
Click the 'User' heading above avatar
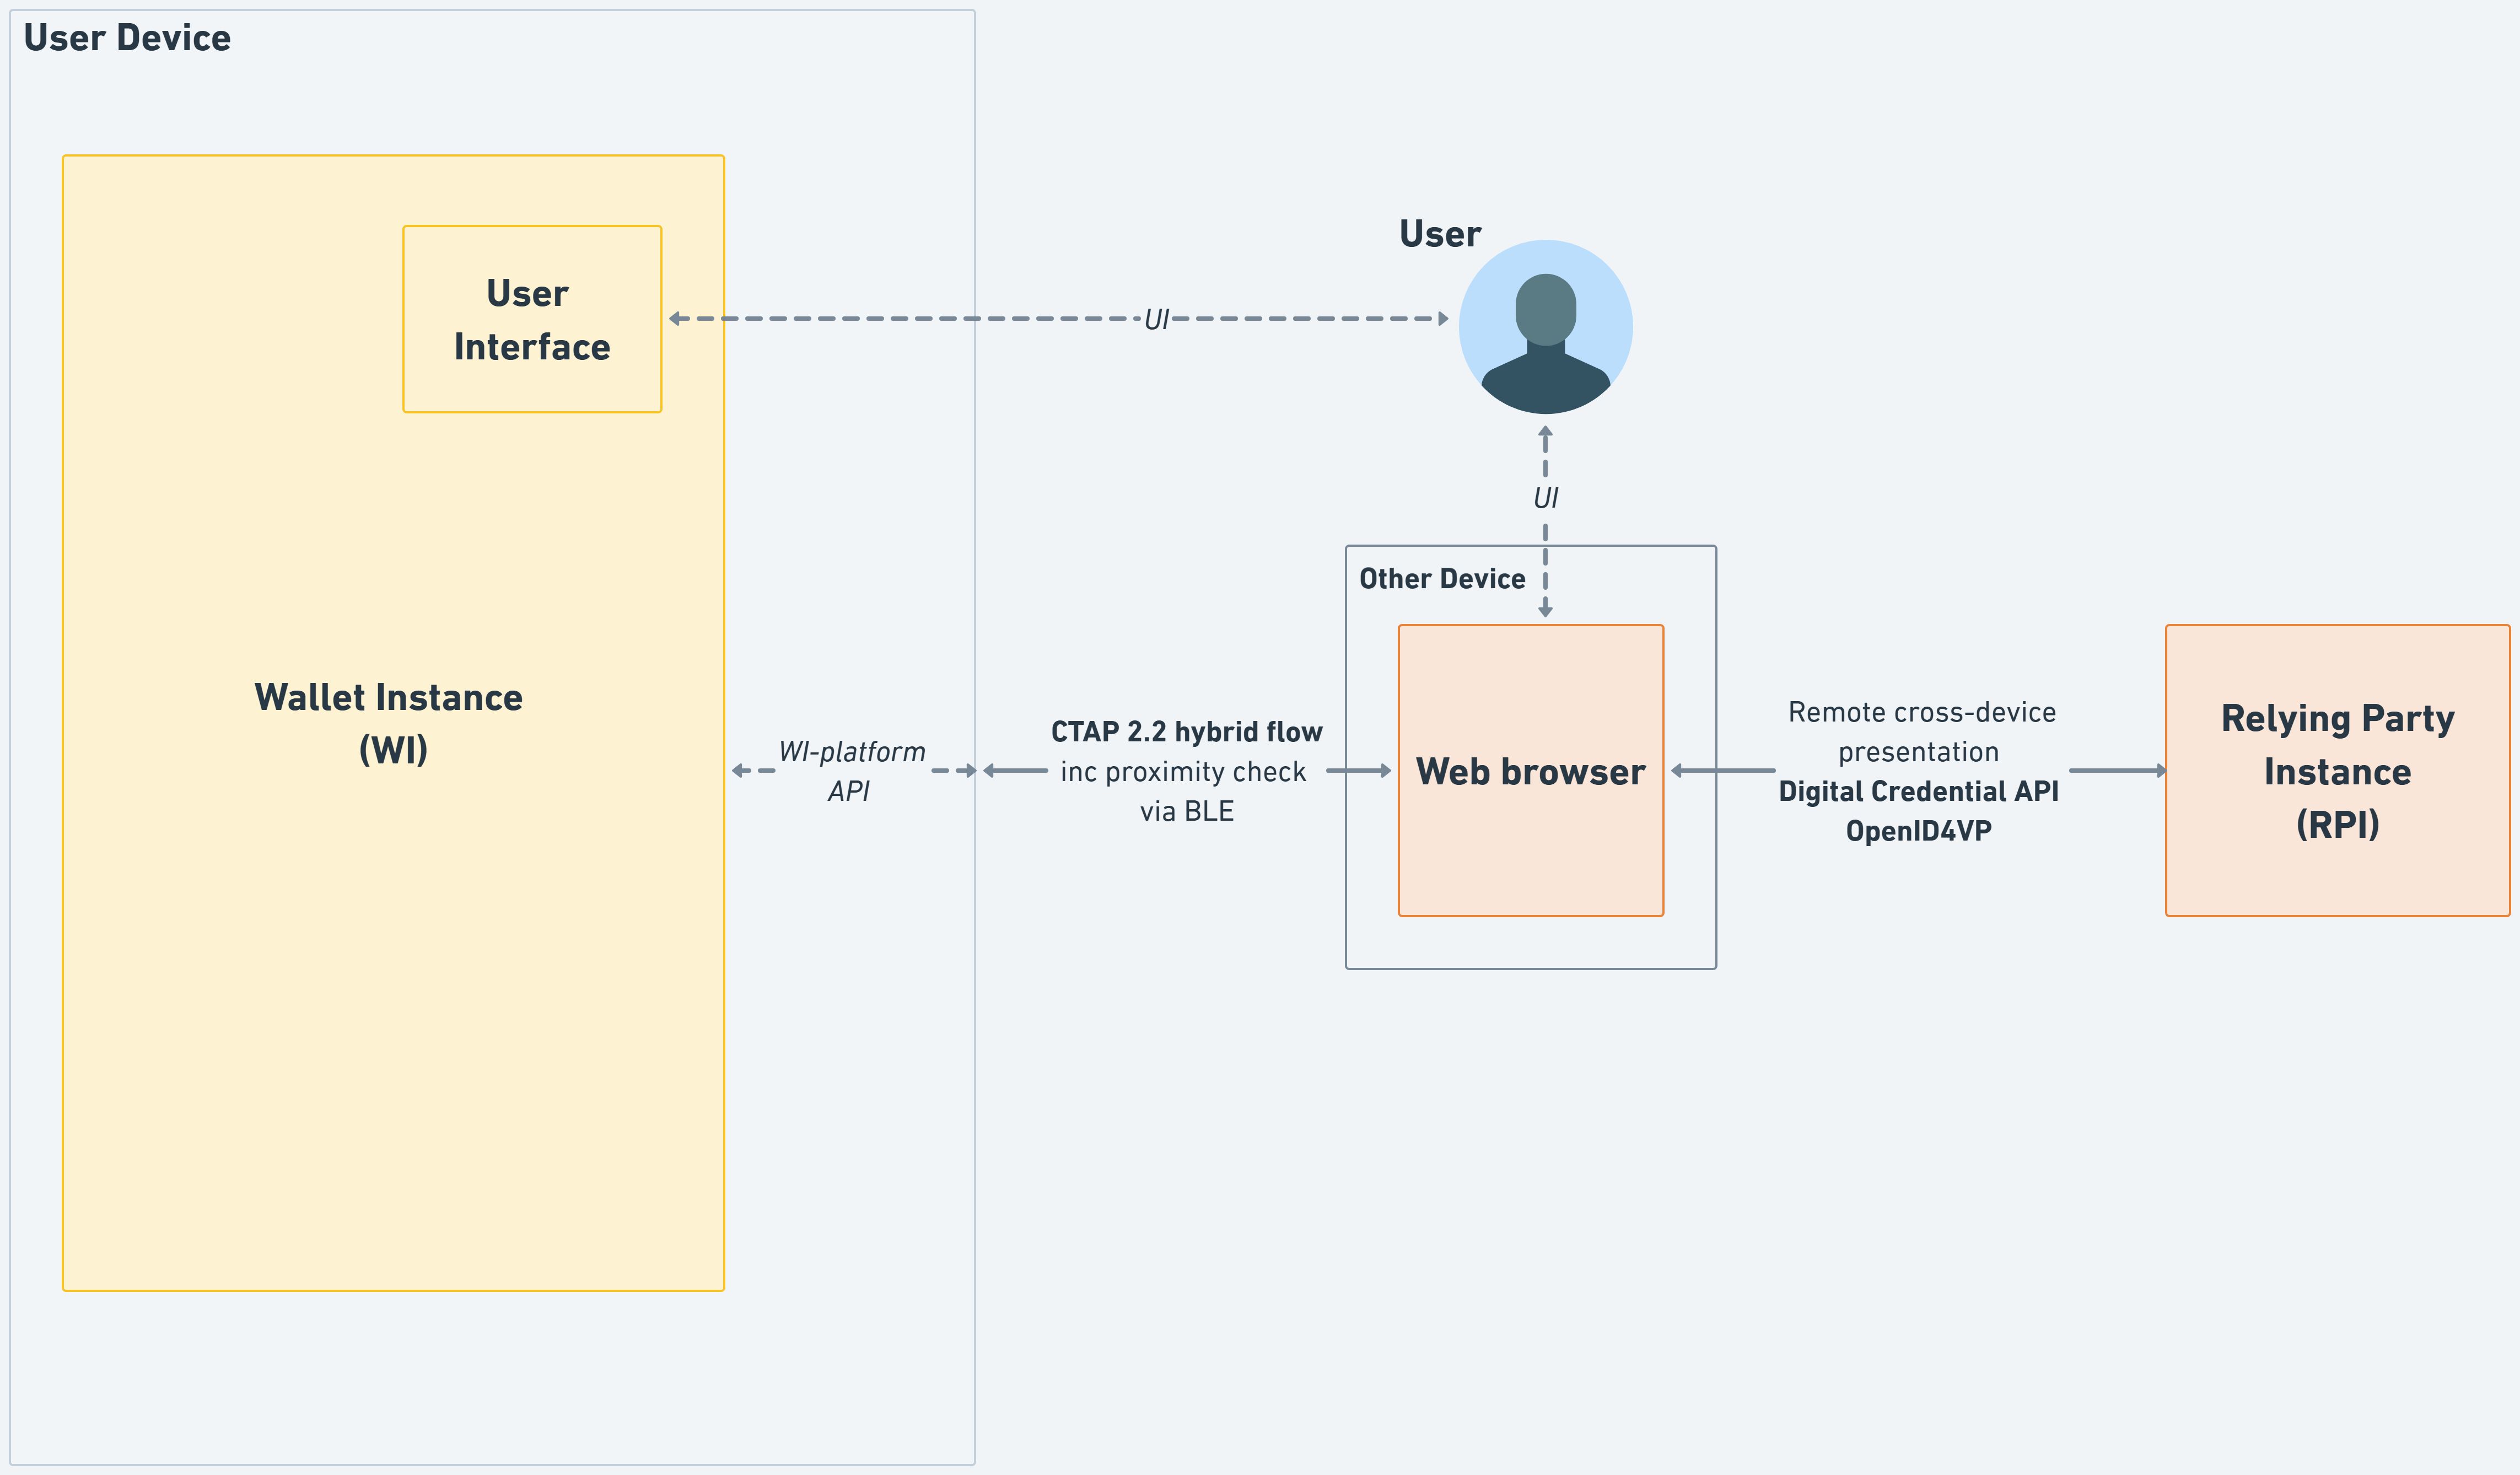click(x=1439, y=234)
